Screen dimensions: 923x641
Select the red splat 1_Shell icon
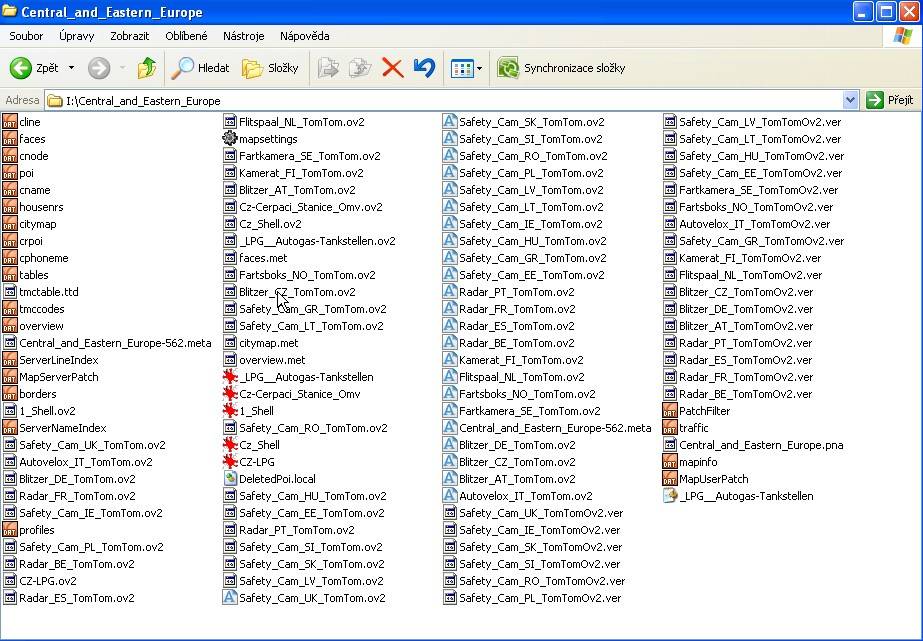[230, 411]
